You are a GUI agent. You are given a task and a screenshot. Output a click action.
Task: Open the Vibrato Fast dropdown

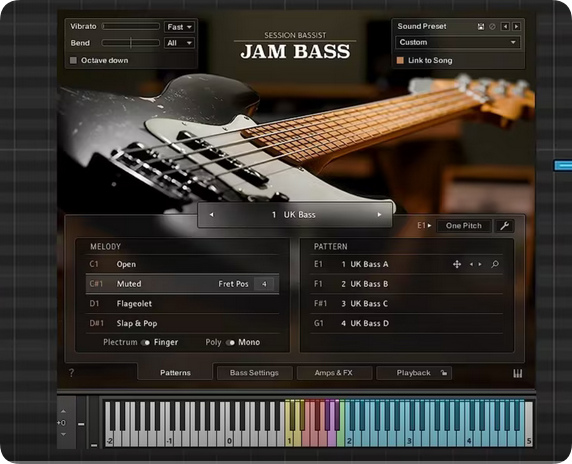[x=179, y=27]
